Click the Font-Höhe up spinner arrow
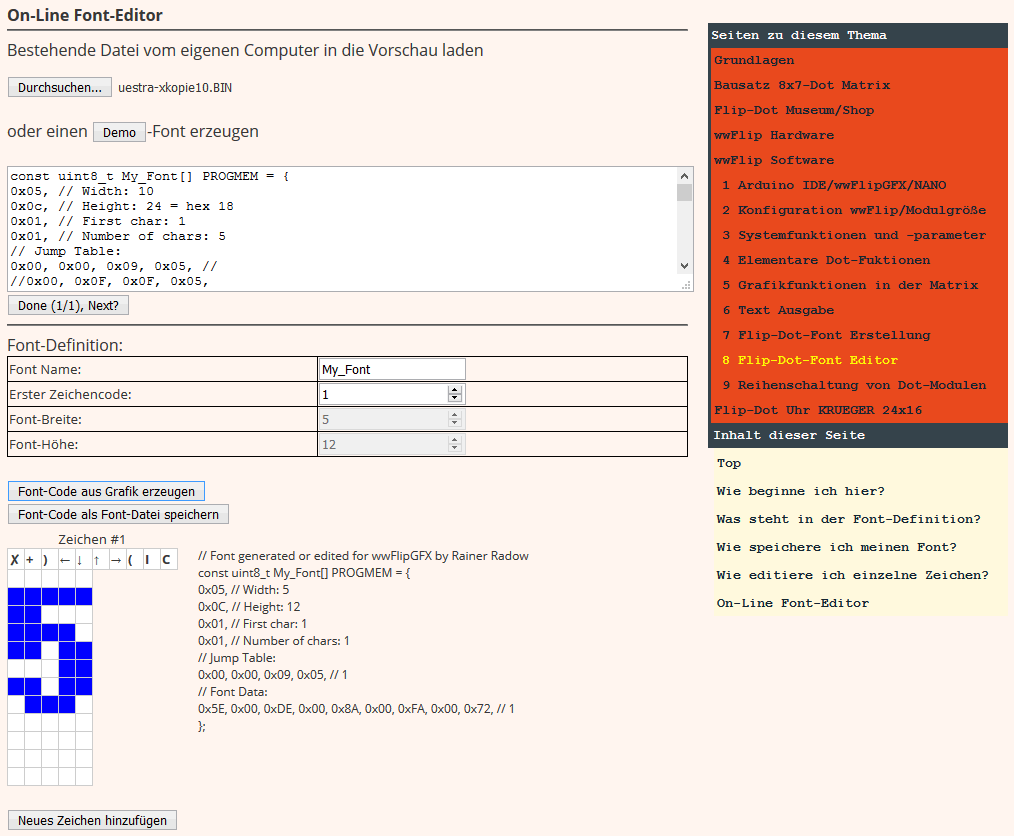The width and height of the screenshot is (1014, 836). click(x=455, y=440)
